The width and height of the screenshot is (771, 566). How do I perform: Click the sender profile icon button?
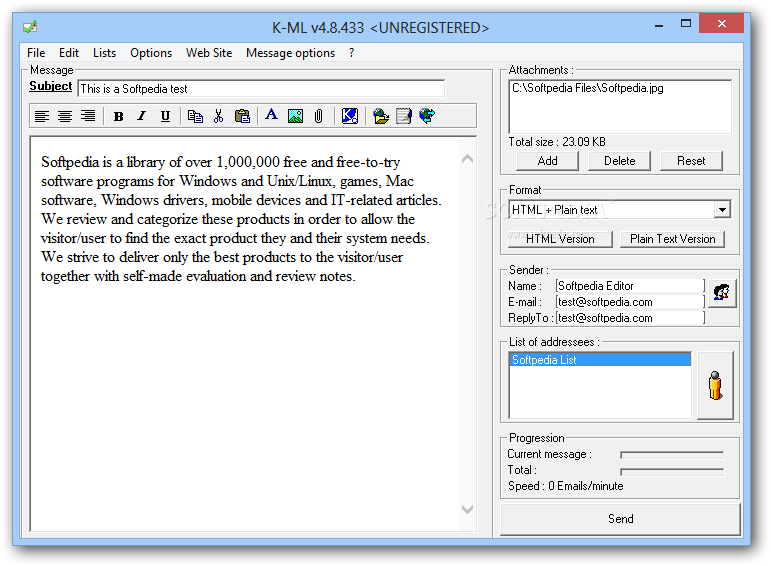point(721,293)
